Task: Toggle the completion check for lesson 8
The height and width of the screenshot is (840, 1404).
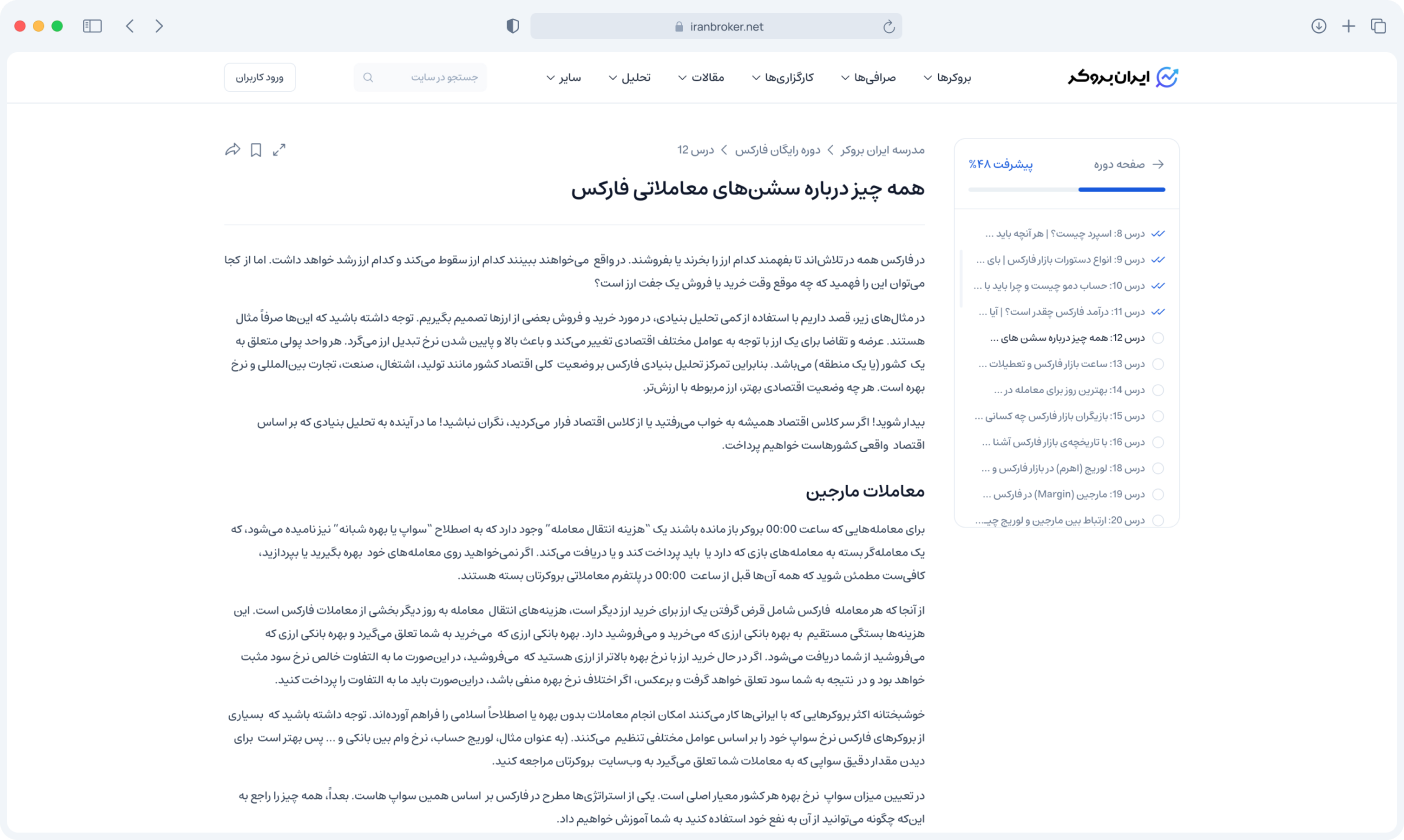Action: point(1158,234)
